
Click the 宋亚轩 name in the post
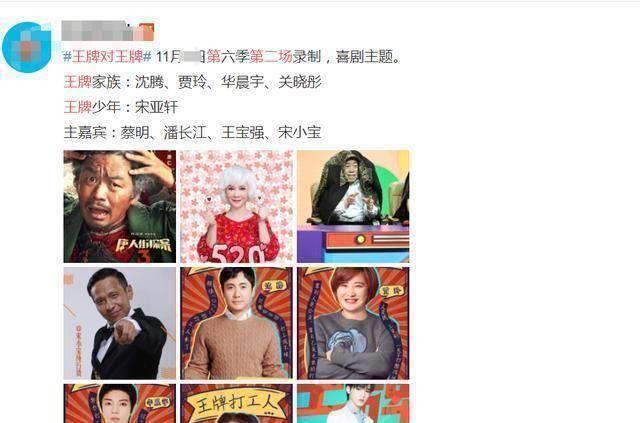pos(157,107)
